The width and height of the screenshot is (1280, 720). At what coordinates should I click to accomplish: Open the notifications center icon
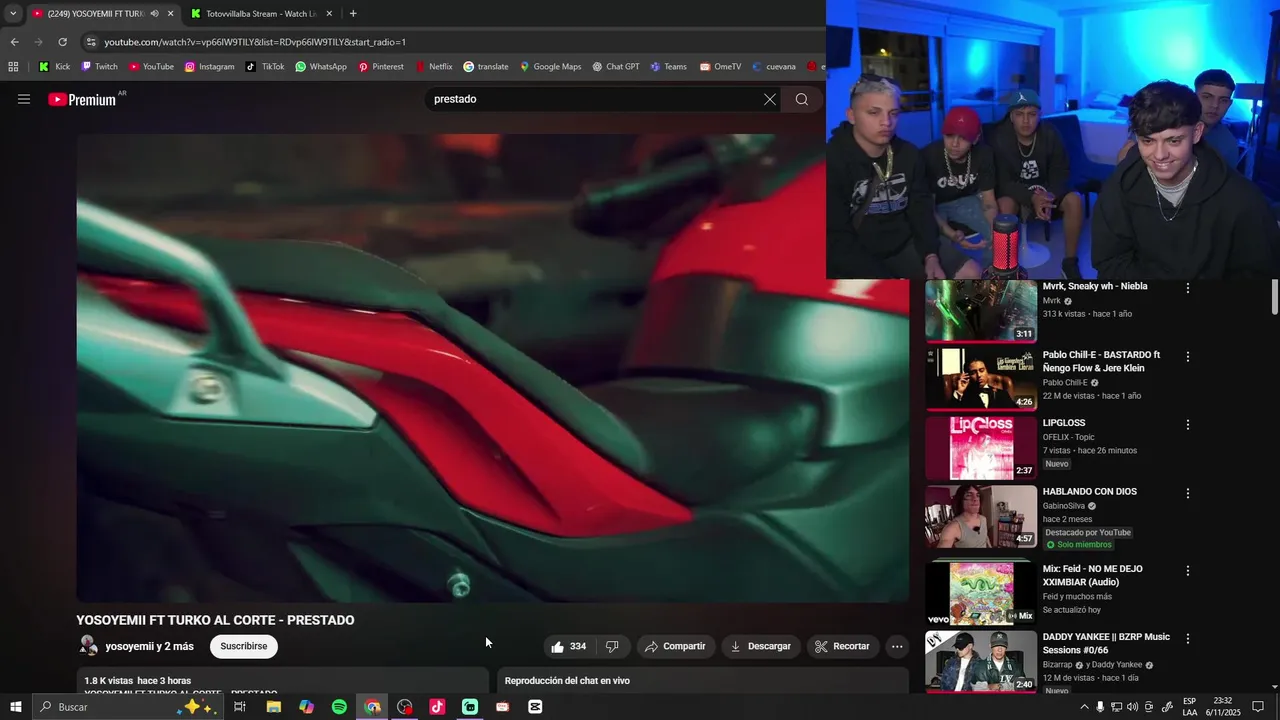tap(1258, 707)
